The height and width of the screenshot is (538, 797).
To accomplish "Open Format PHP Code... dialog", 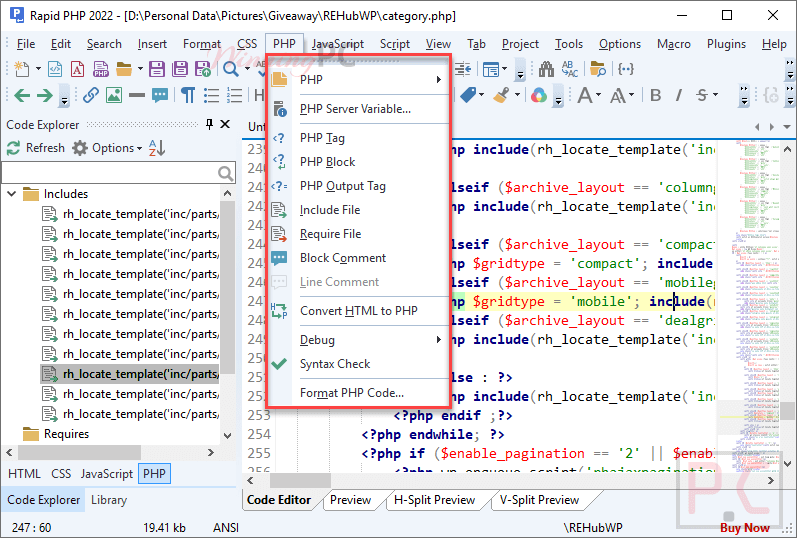I will pos(358,393).
